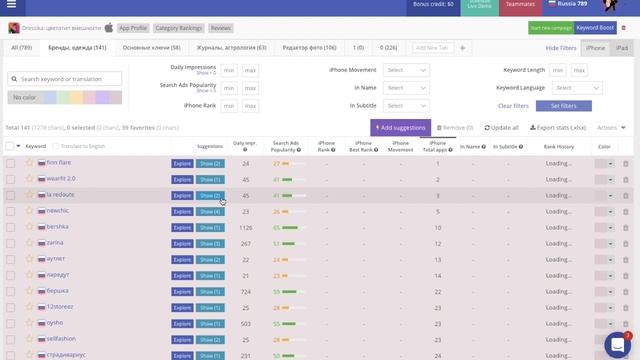The height and width of the screenshot is (360, 640).
Task: Toggle the select-all keywords checkbox
Action: pos(10,146)
